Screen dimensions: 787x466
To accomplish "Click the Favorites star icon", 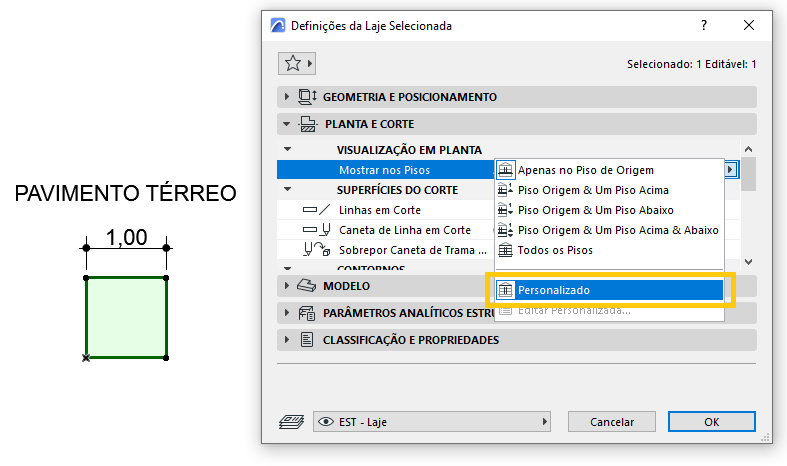I will coord(293,63).
